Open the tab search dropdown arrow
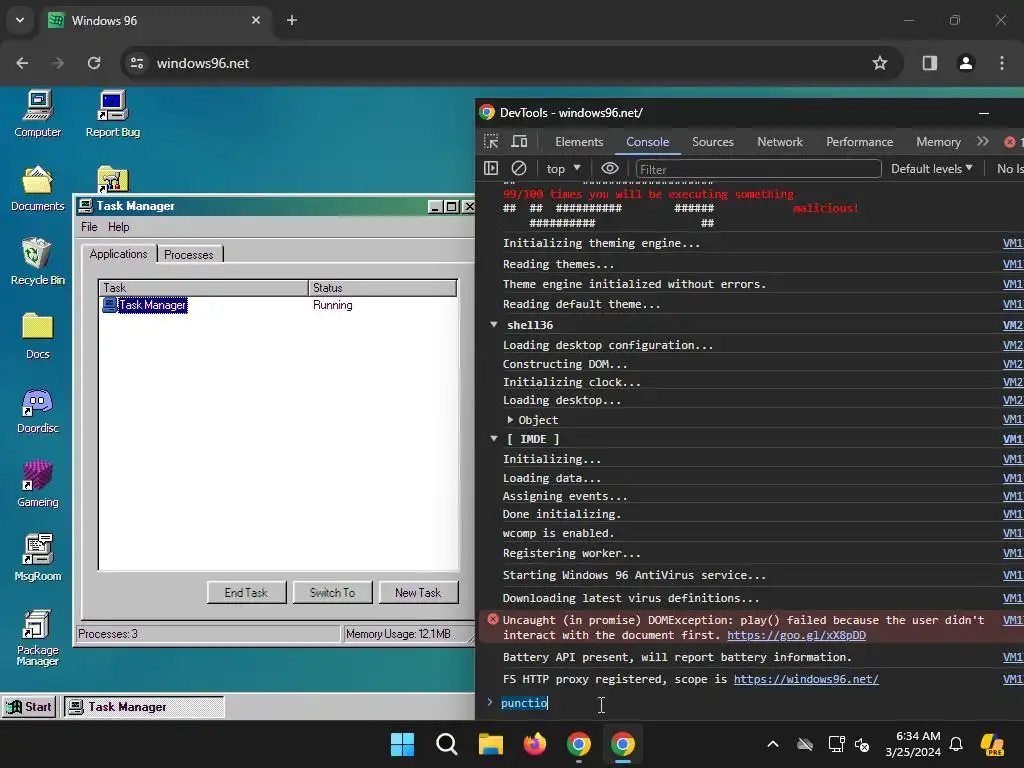Screen dimensions: 1024x768 coord(20,20)
